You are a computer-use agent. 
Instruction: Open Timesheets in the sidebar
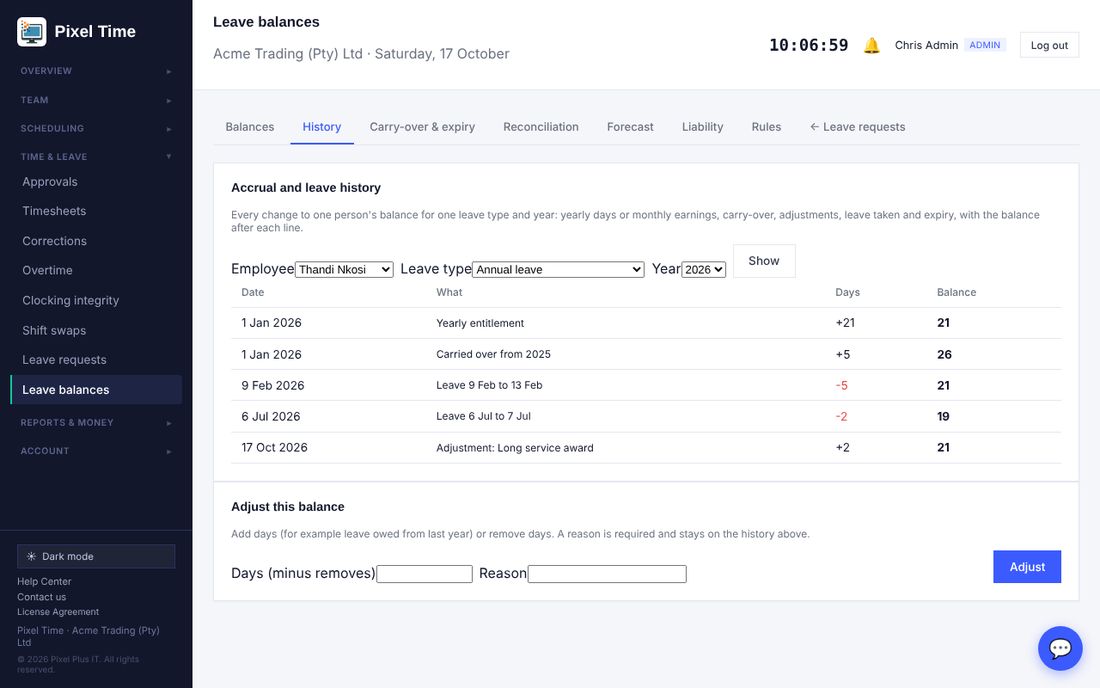[x=96, y=211]
